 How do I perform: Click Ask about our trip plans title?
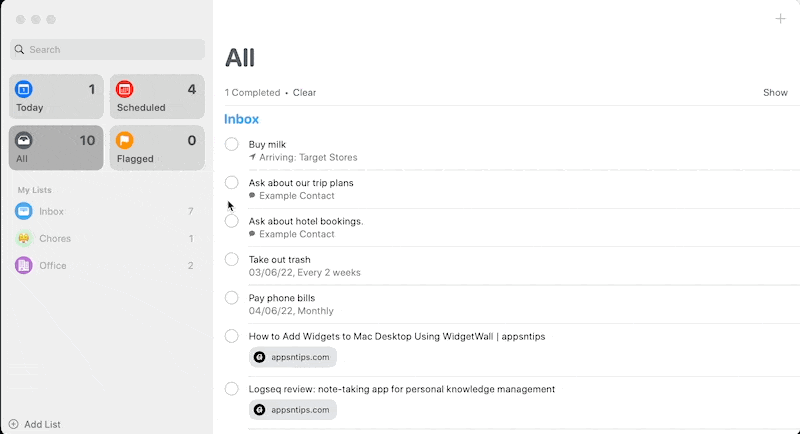(301, 183)
